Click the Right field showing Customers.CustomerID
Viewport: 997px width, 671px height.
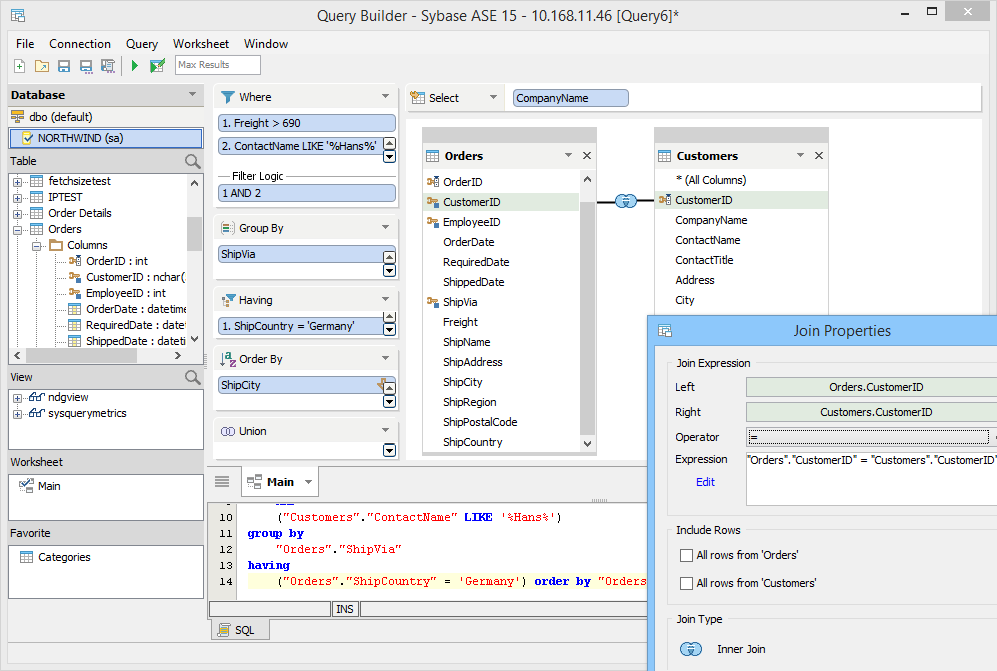tap(871, 412)
